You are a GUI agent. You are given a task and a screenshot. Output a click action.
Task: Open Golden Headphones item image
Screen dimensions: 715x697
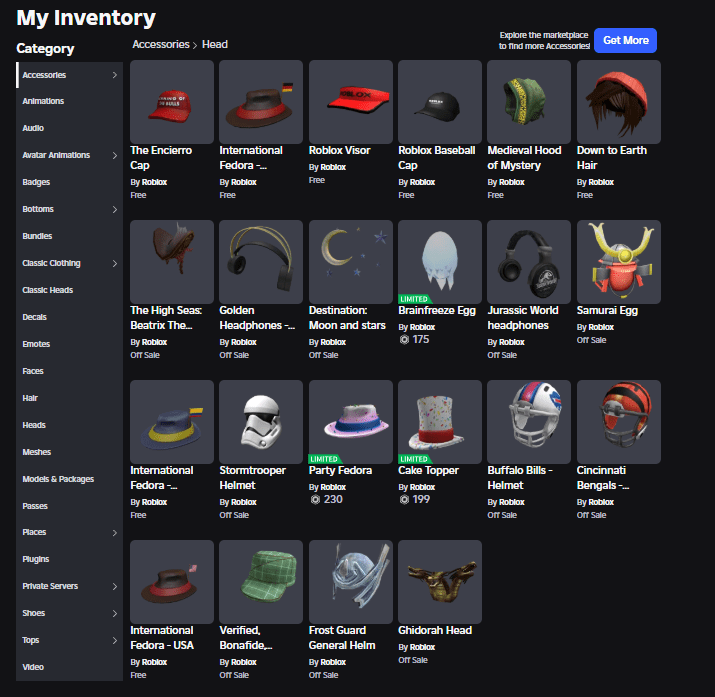click(x=261, y=262)
